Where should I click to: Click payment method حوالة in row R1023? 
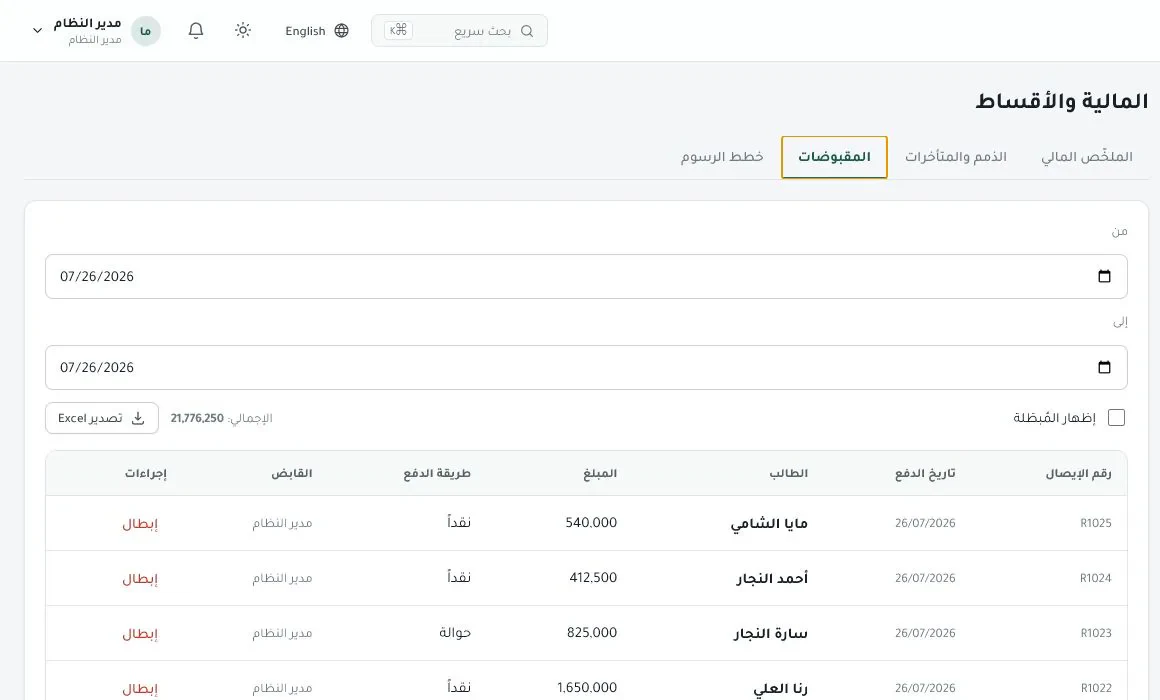(455, 633)
